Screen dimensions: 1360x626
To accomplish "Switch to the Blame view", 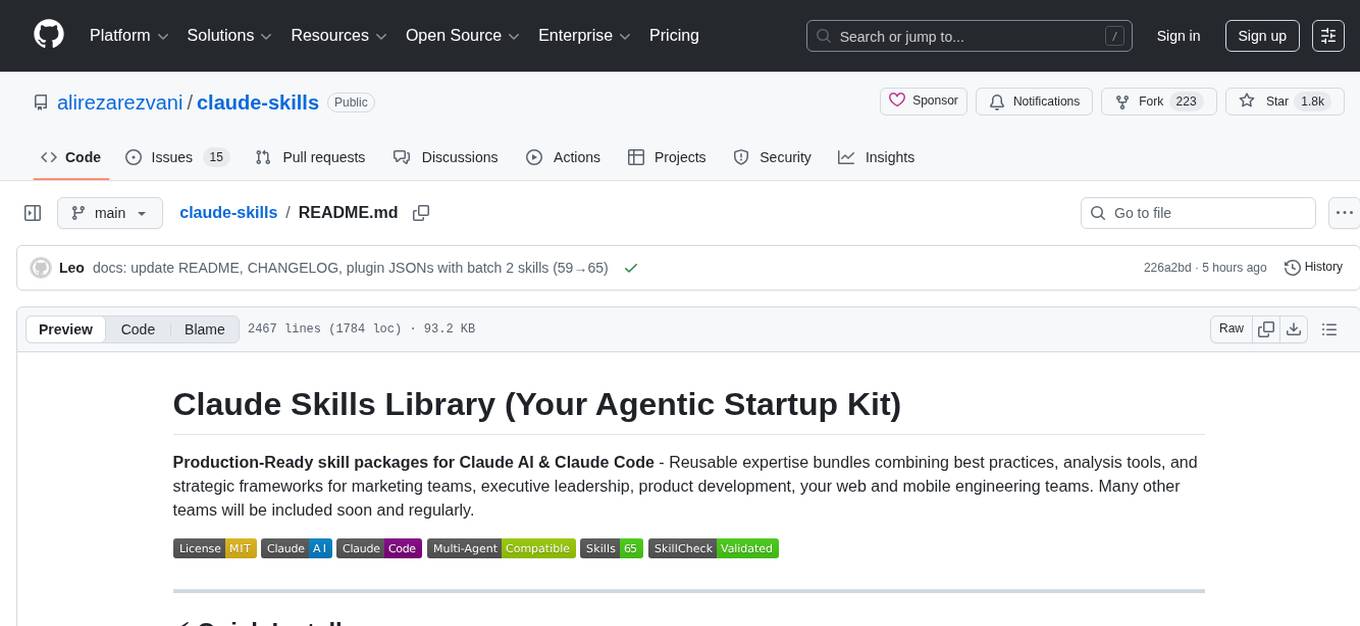I will [204, 329].
